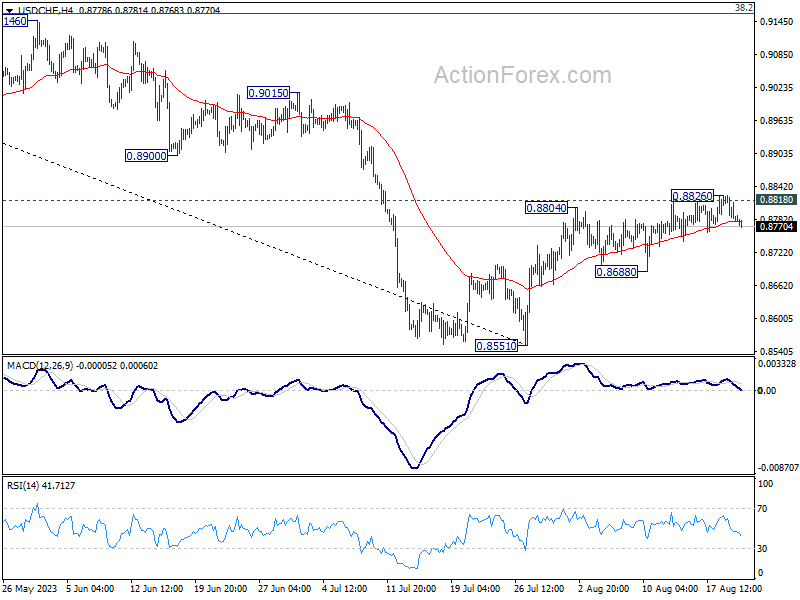
Task: Click the 0.86005 price axis value
Action: click(776, 319)
